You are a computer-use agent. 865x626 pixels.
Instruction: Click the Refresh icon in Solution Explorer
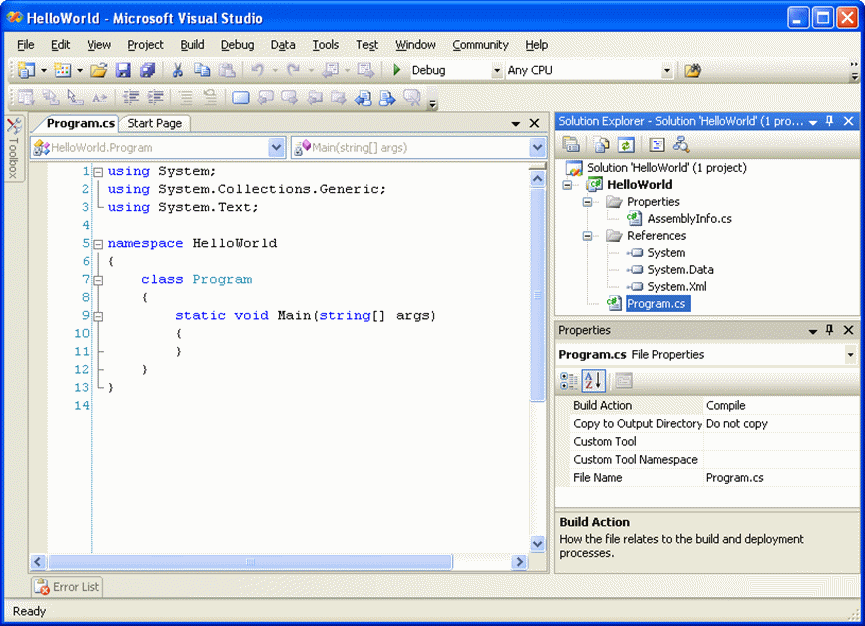pyautogui.click(x=626, y=145)
